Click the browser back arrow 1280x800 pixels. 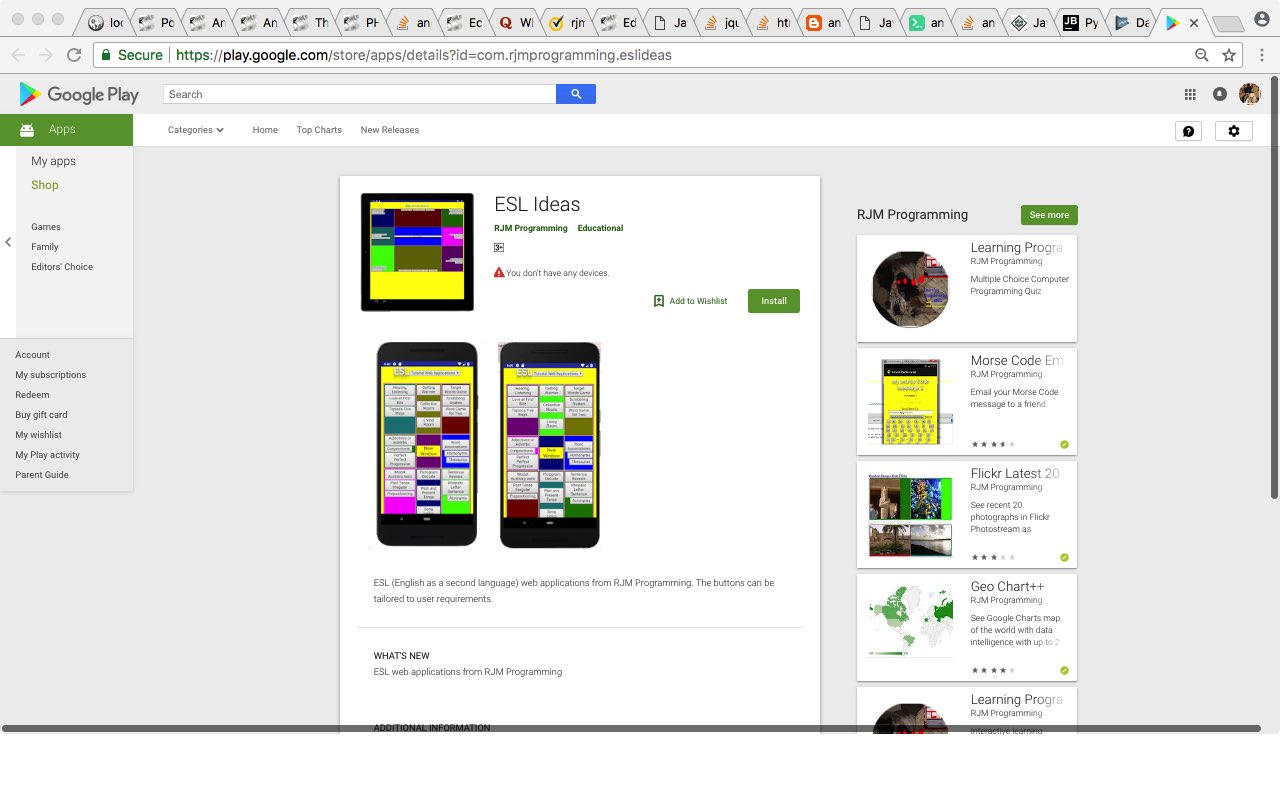(18, 55)
